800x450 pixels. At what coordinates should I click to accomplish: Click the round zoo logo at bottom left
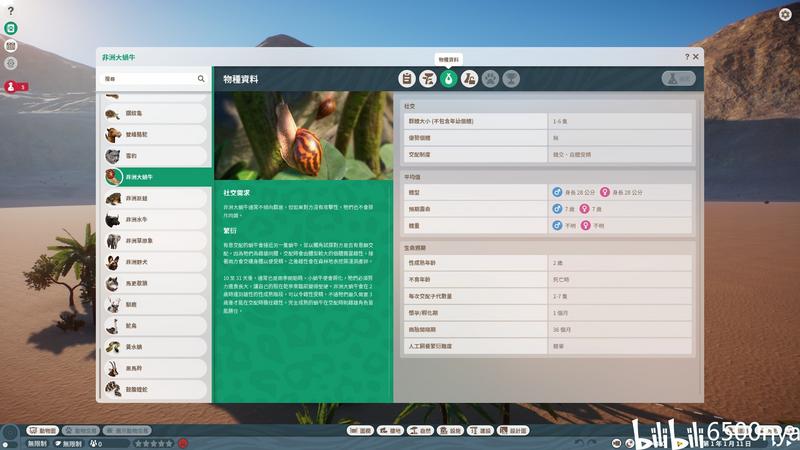point(10,434)
